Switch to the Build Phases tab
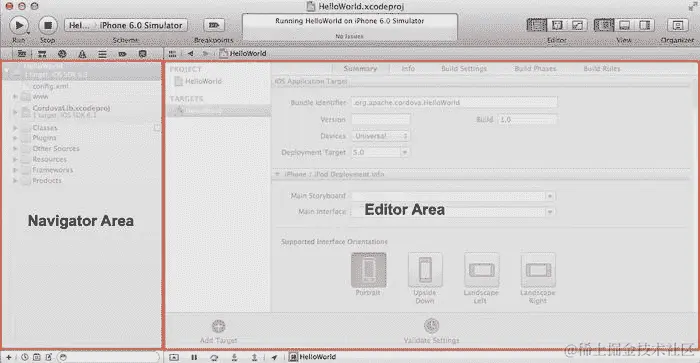Viewport: 700px width, 363px height. (x=535, y=69)
